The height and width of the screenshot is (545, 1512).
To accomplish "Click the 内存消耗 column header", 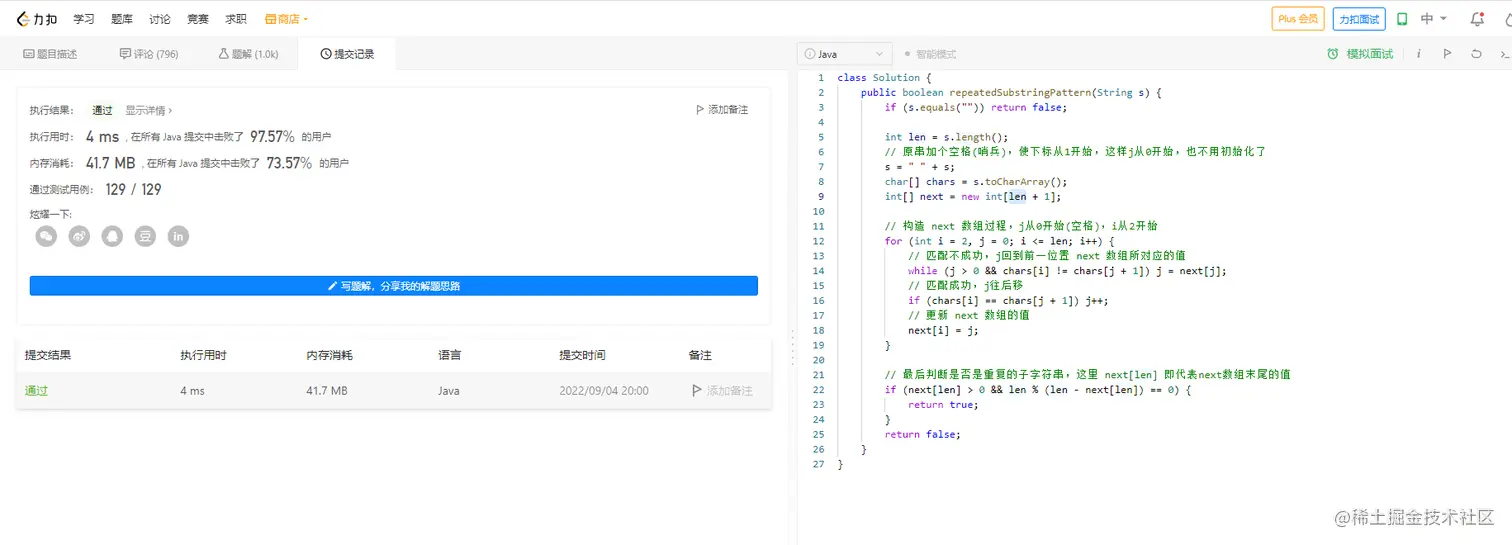I will pyautogui.click(x=330, y=355).
